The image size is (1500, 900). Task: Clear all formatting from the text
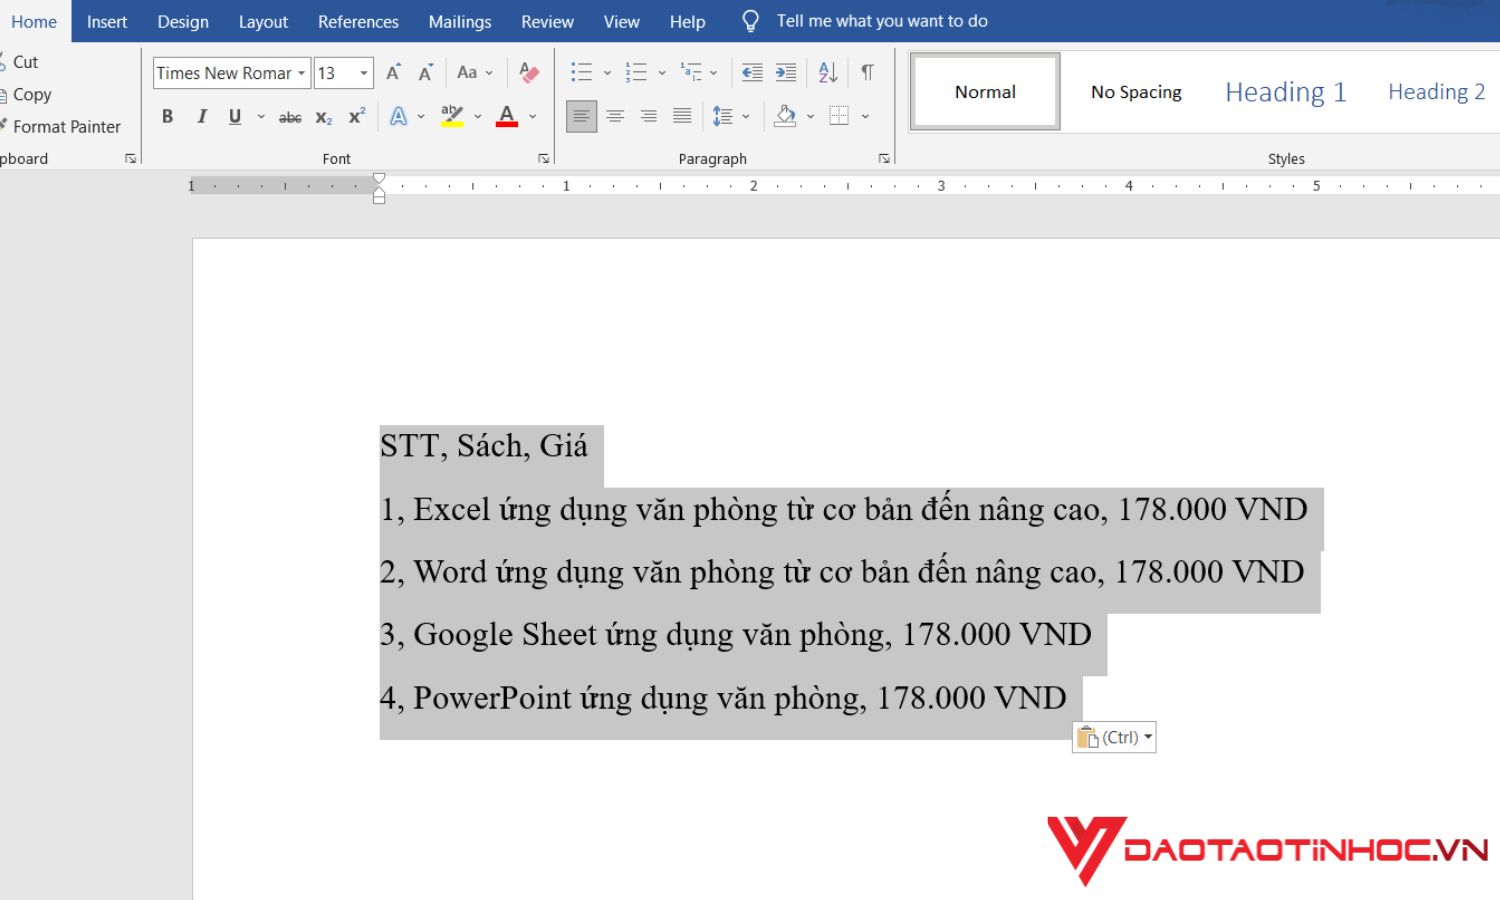click(x=529, y=72)
